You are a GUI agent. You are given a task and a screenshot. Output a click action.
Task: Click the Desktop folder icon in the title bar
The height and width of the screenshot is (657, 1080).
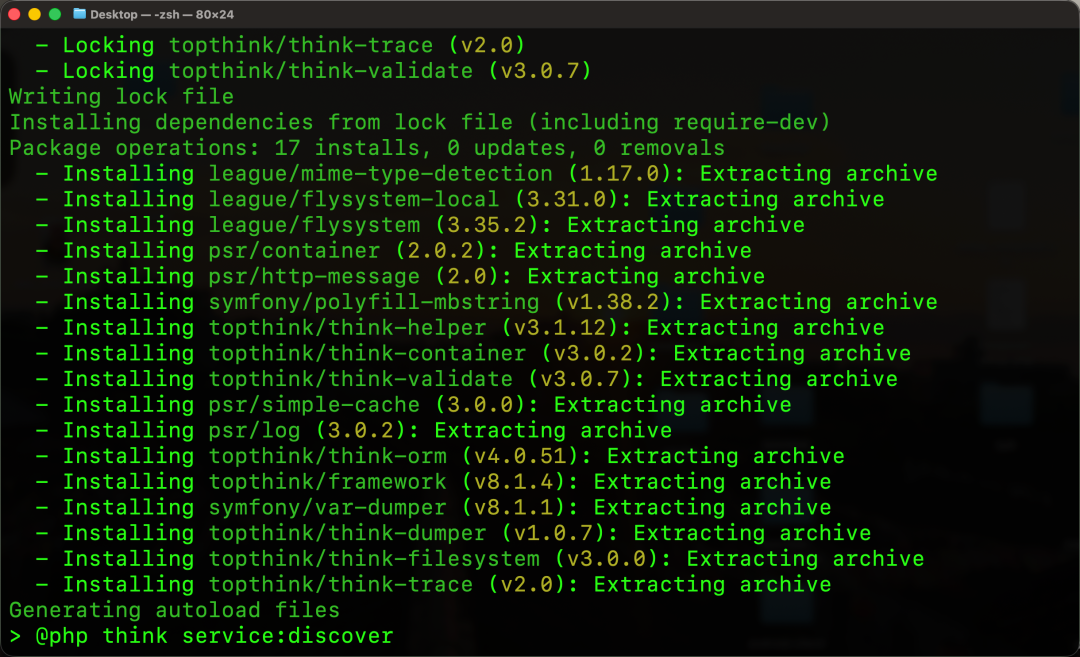[79, 14]
